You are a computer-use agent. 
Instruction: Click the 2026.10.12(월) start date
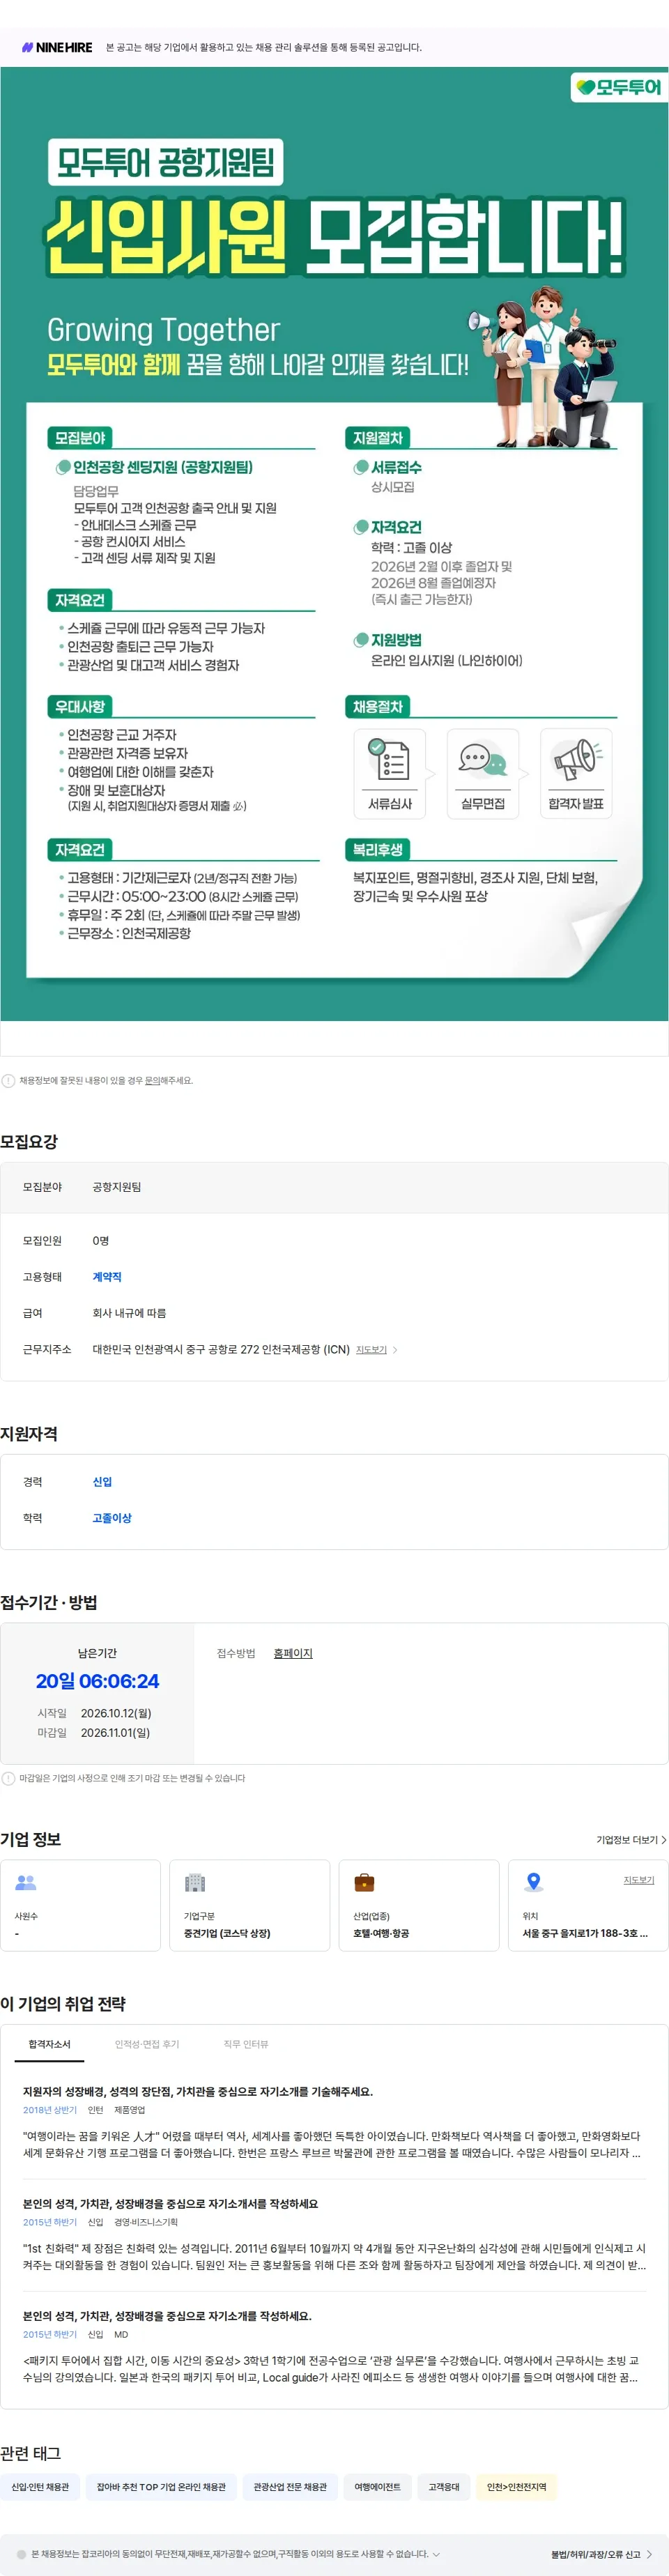click(116, 1713)
